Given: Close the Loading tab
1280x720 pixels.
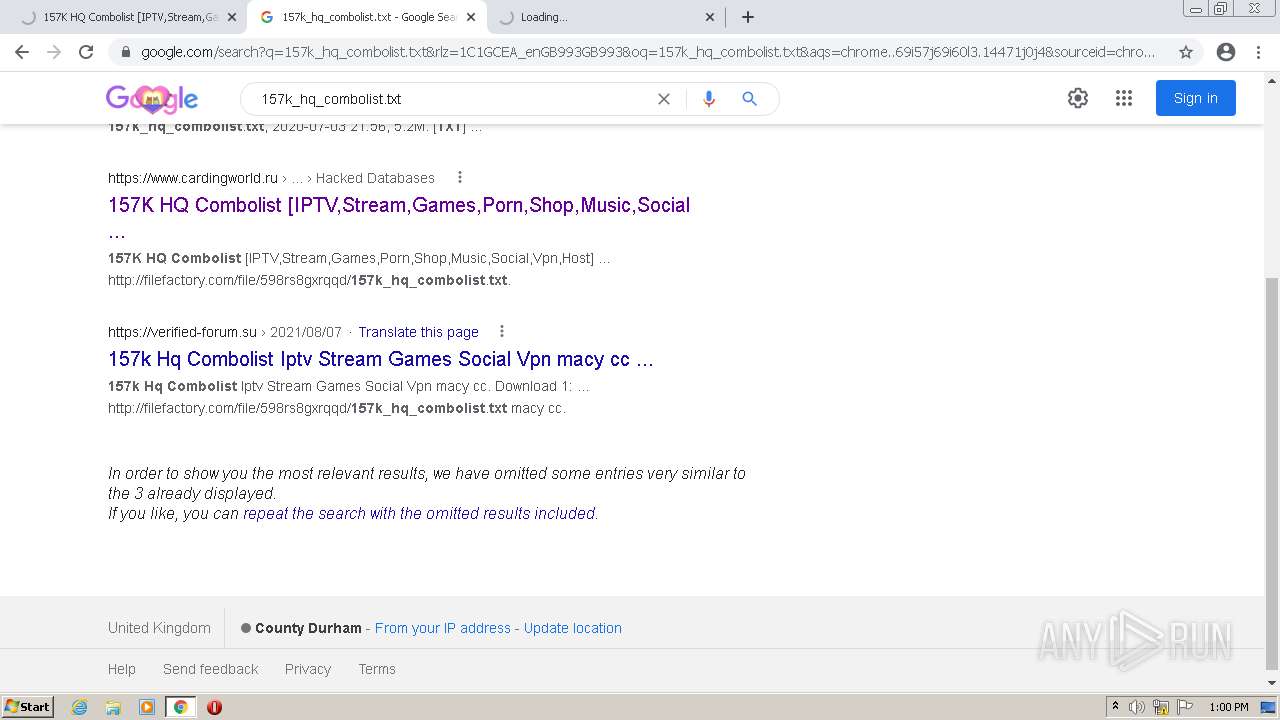Looking at the screenshot, I should tap(710, 17).
